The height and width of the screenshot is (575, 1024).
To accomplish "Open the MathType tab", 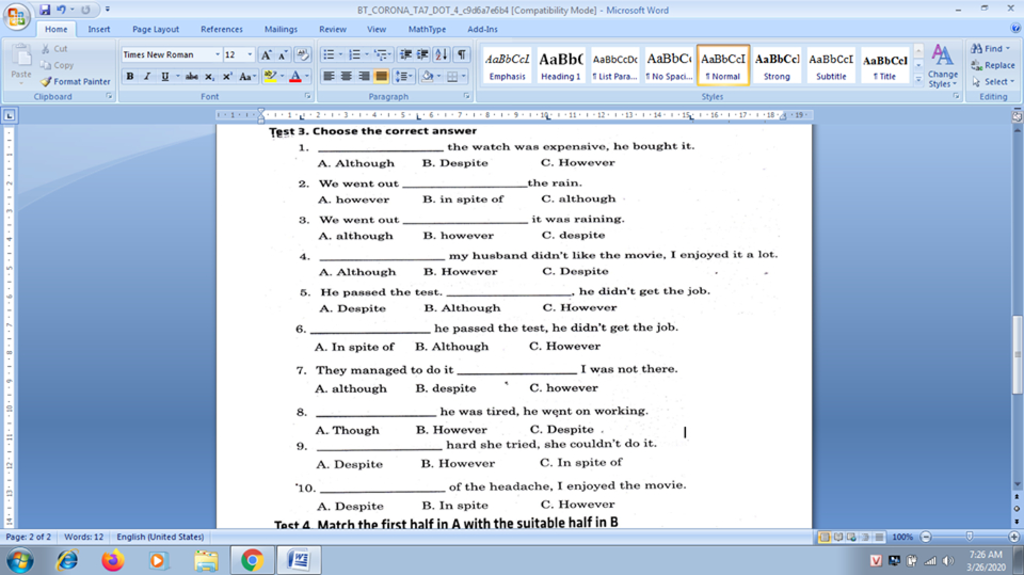I will tap(427, 29).
